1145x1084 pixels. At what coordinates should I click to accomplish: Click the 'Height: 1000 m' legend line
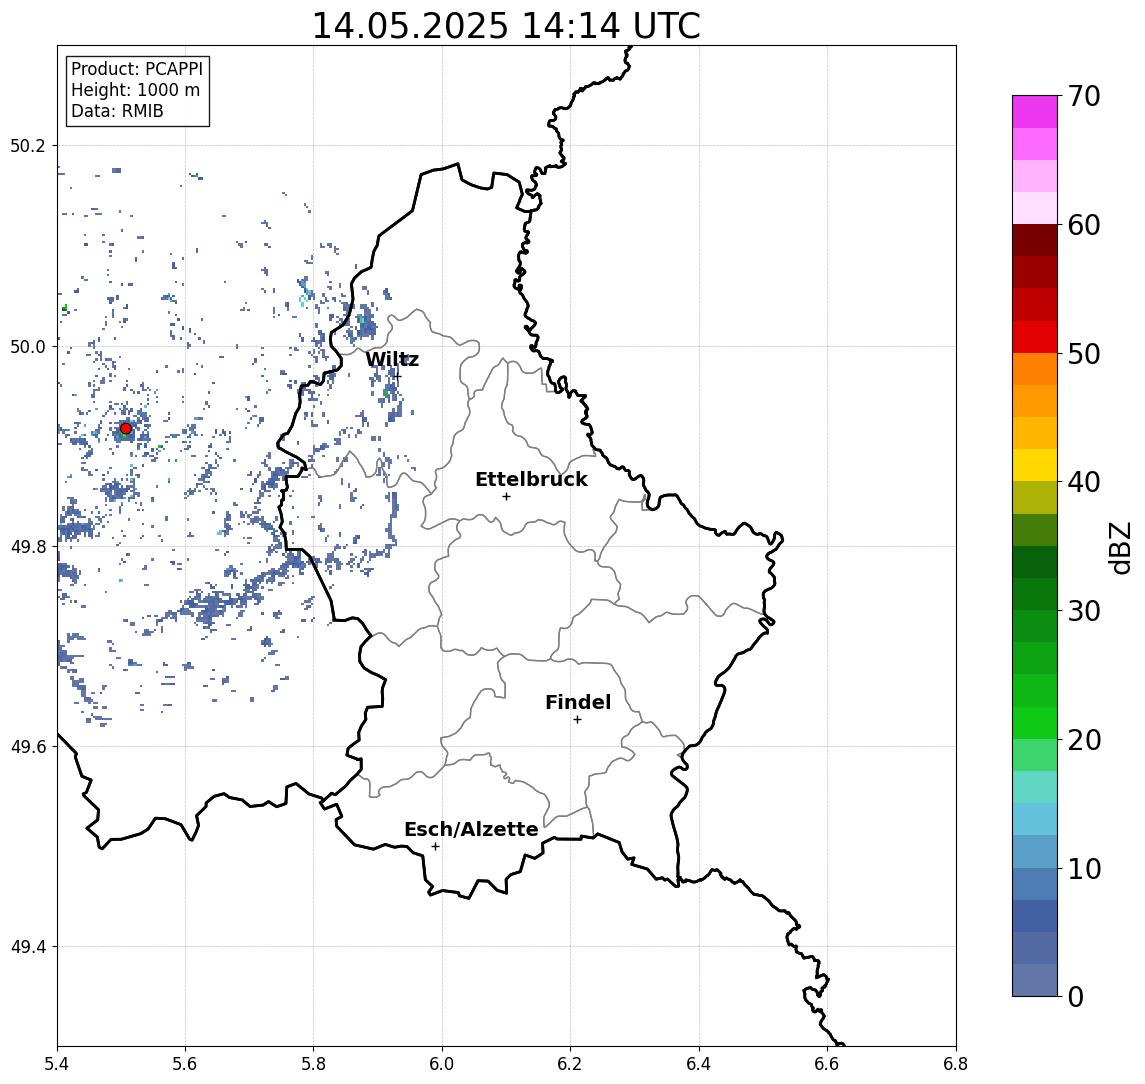coord(135,90)
